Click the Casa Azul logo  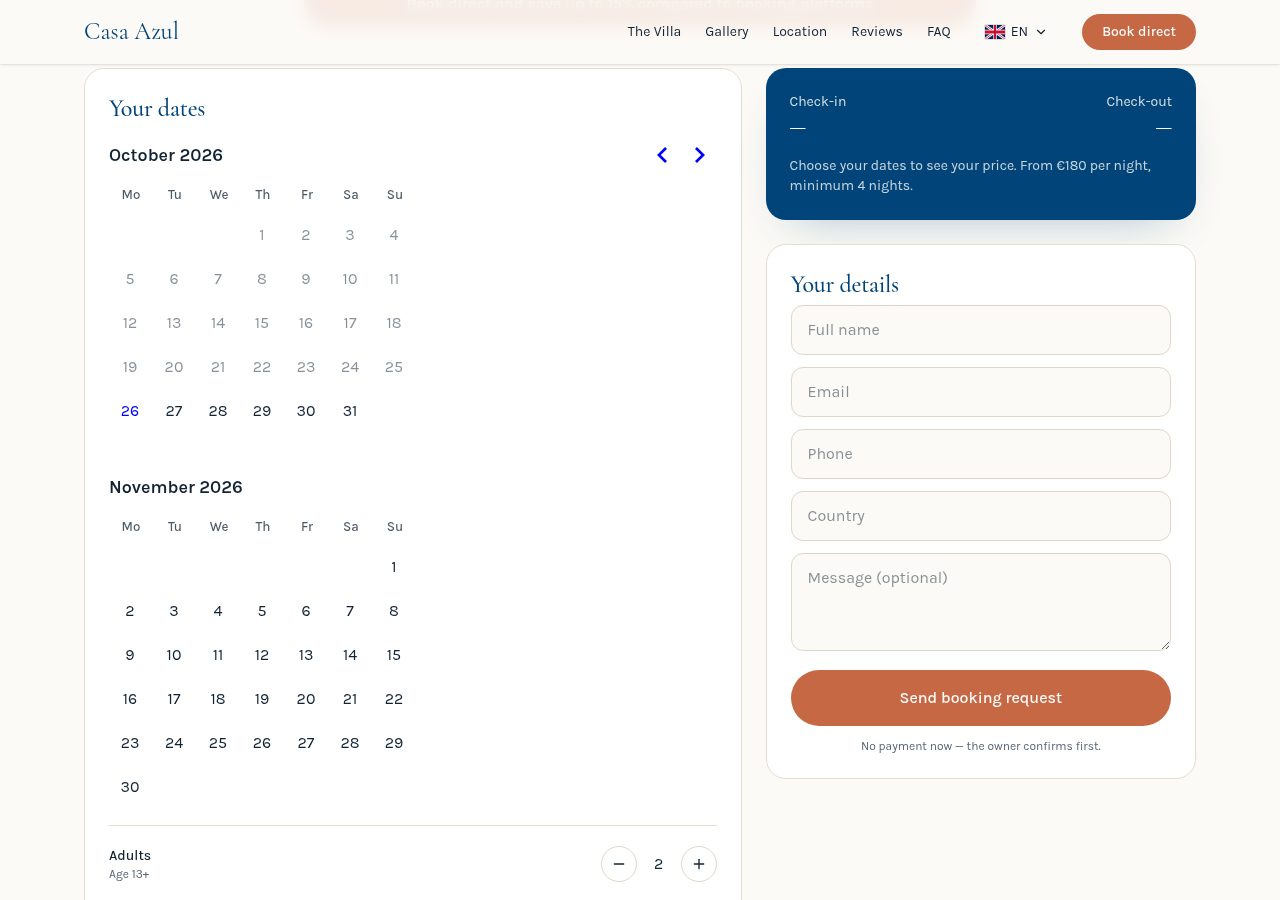point(131,32)
